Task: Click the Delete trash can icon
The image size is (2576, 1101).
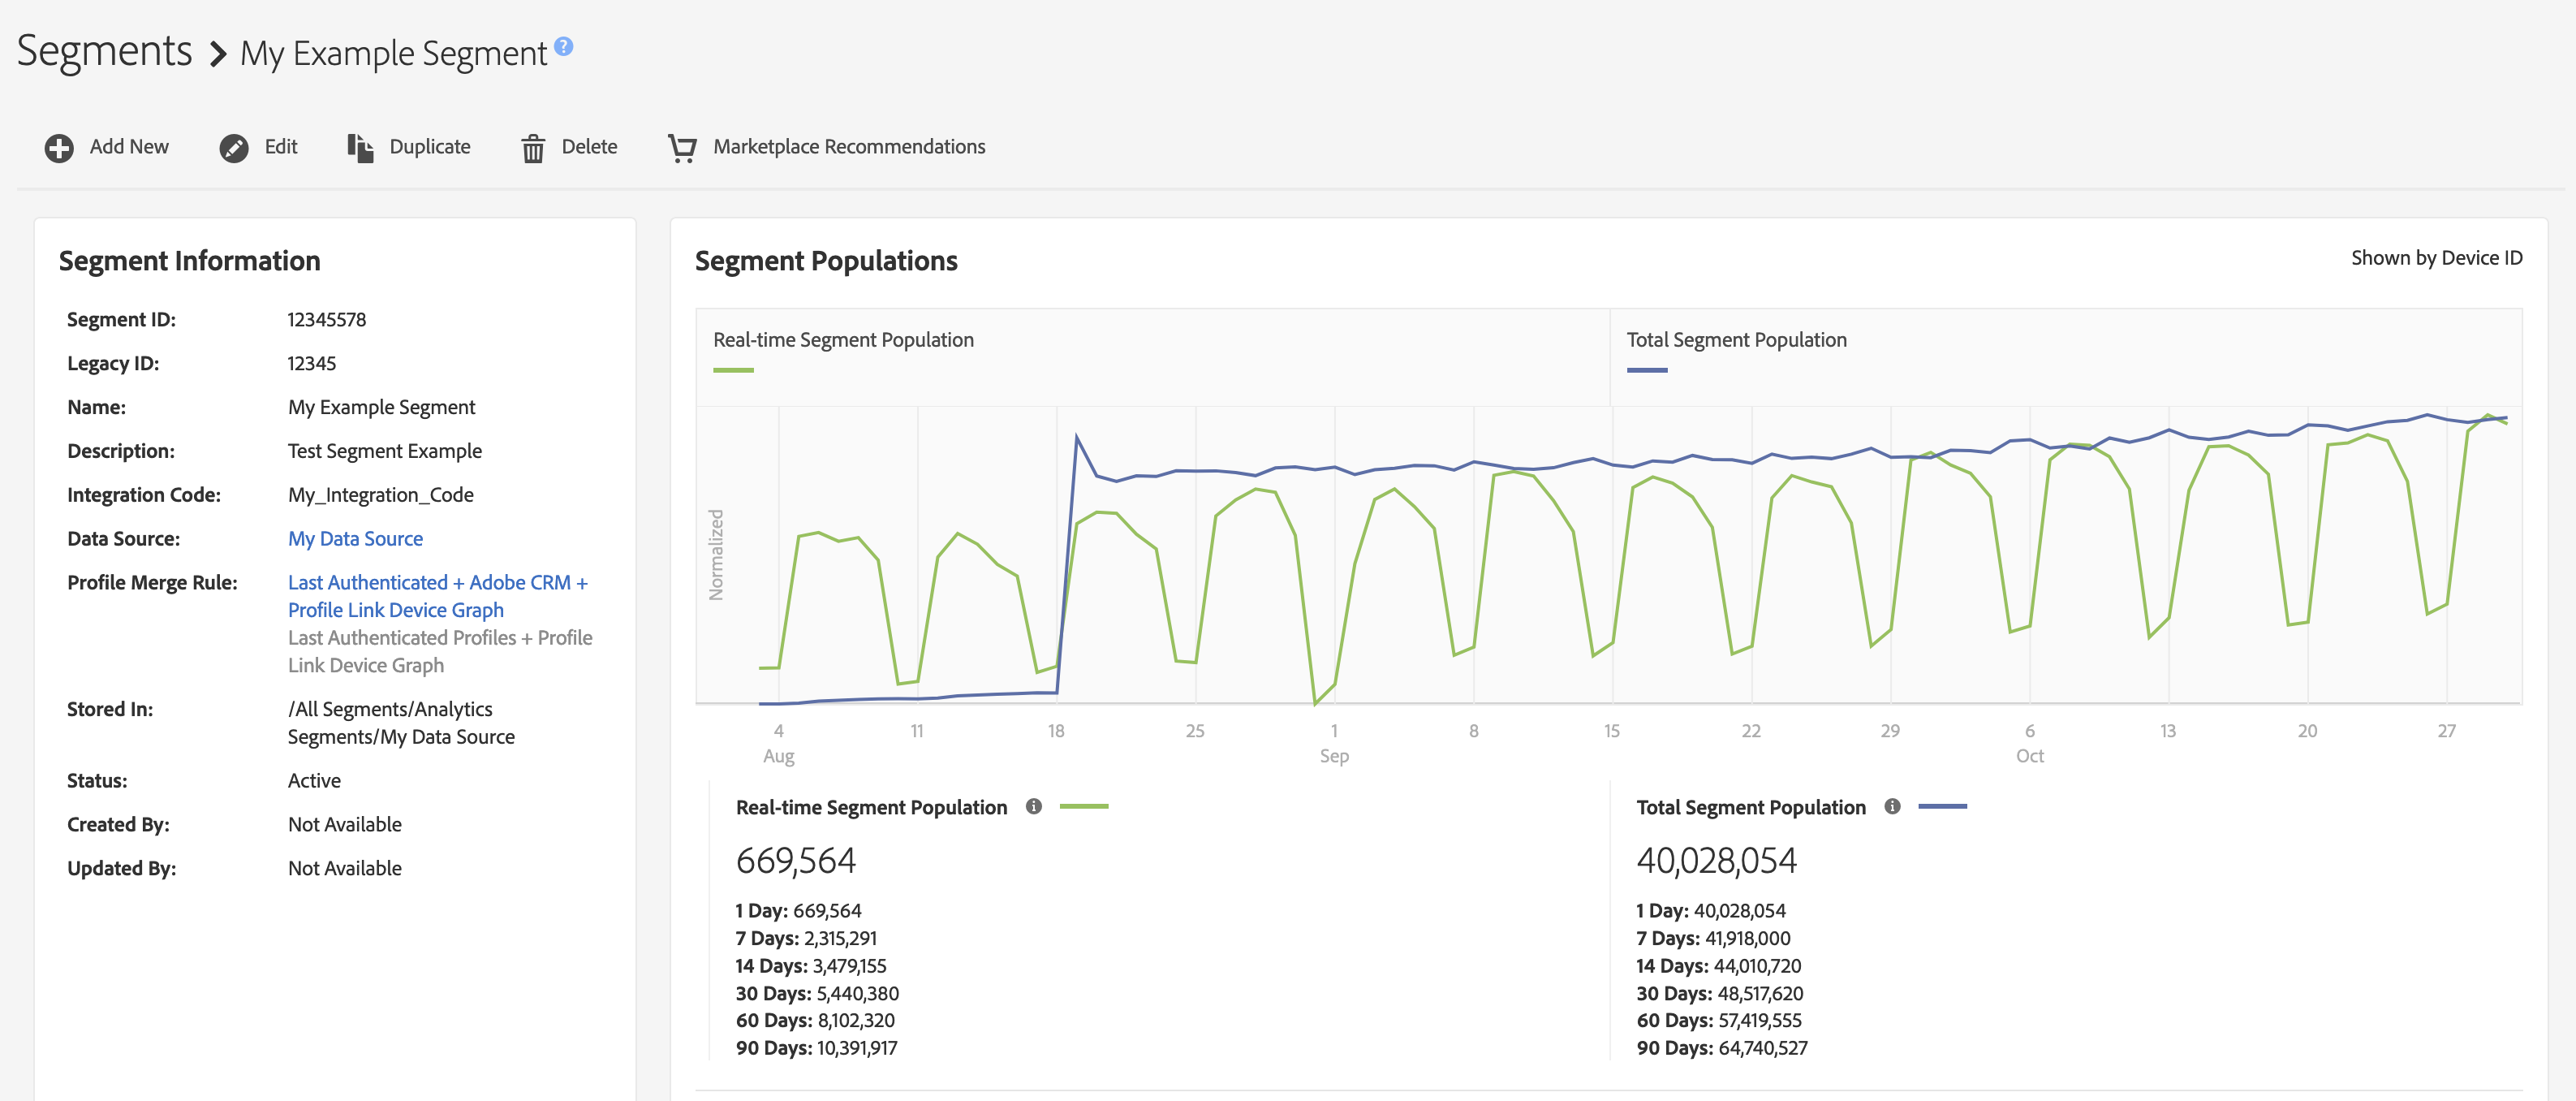Action: coord(533,149)
